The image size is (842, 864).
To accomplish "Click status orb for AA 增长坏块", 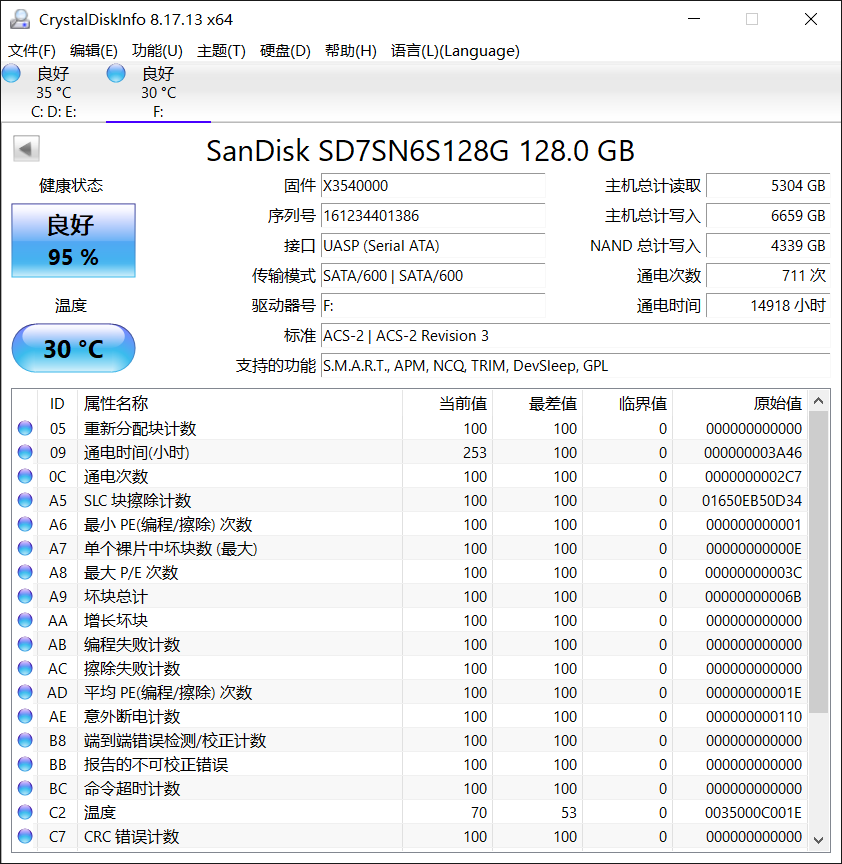I will [x=25, y=620].
